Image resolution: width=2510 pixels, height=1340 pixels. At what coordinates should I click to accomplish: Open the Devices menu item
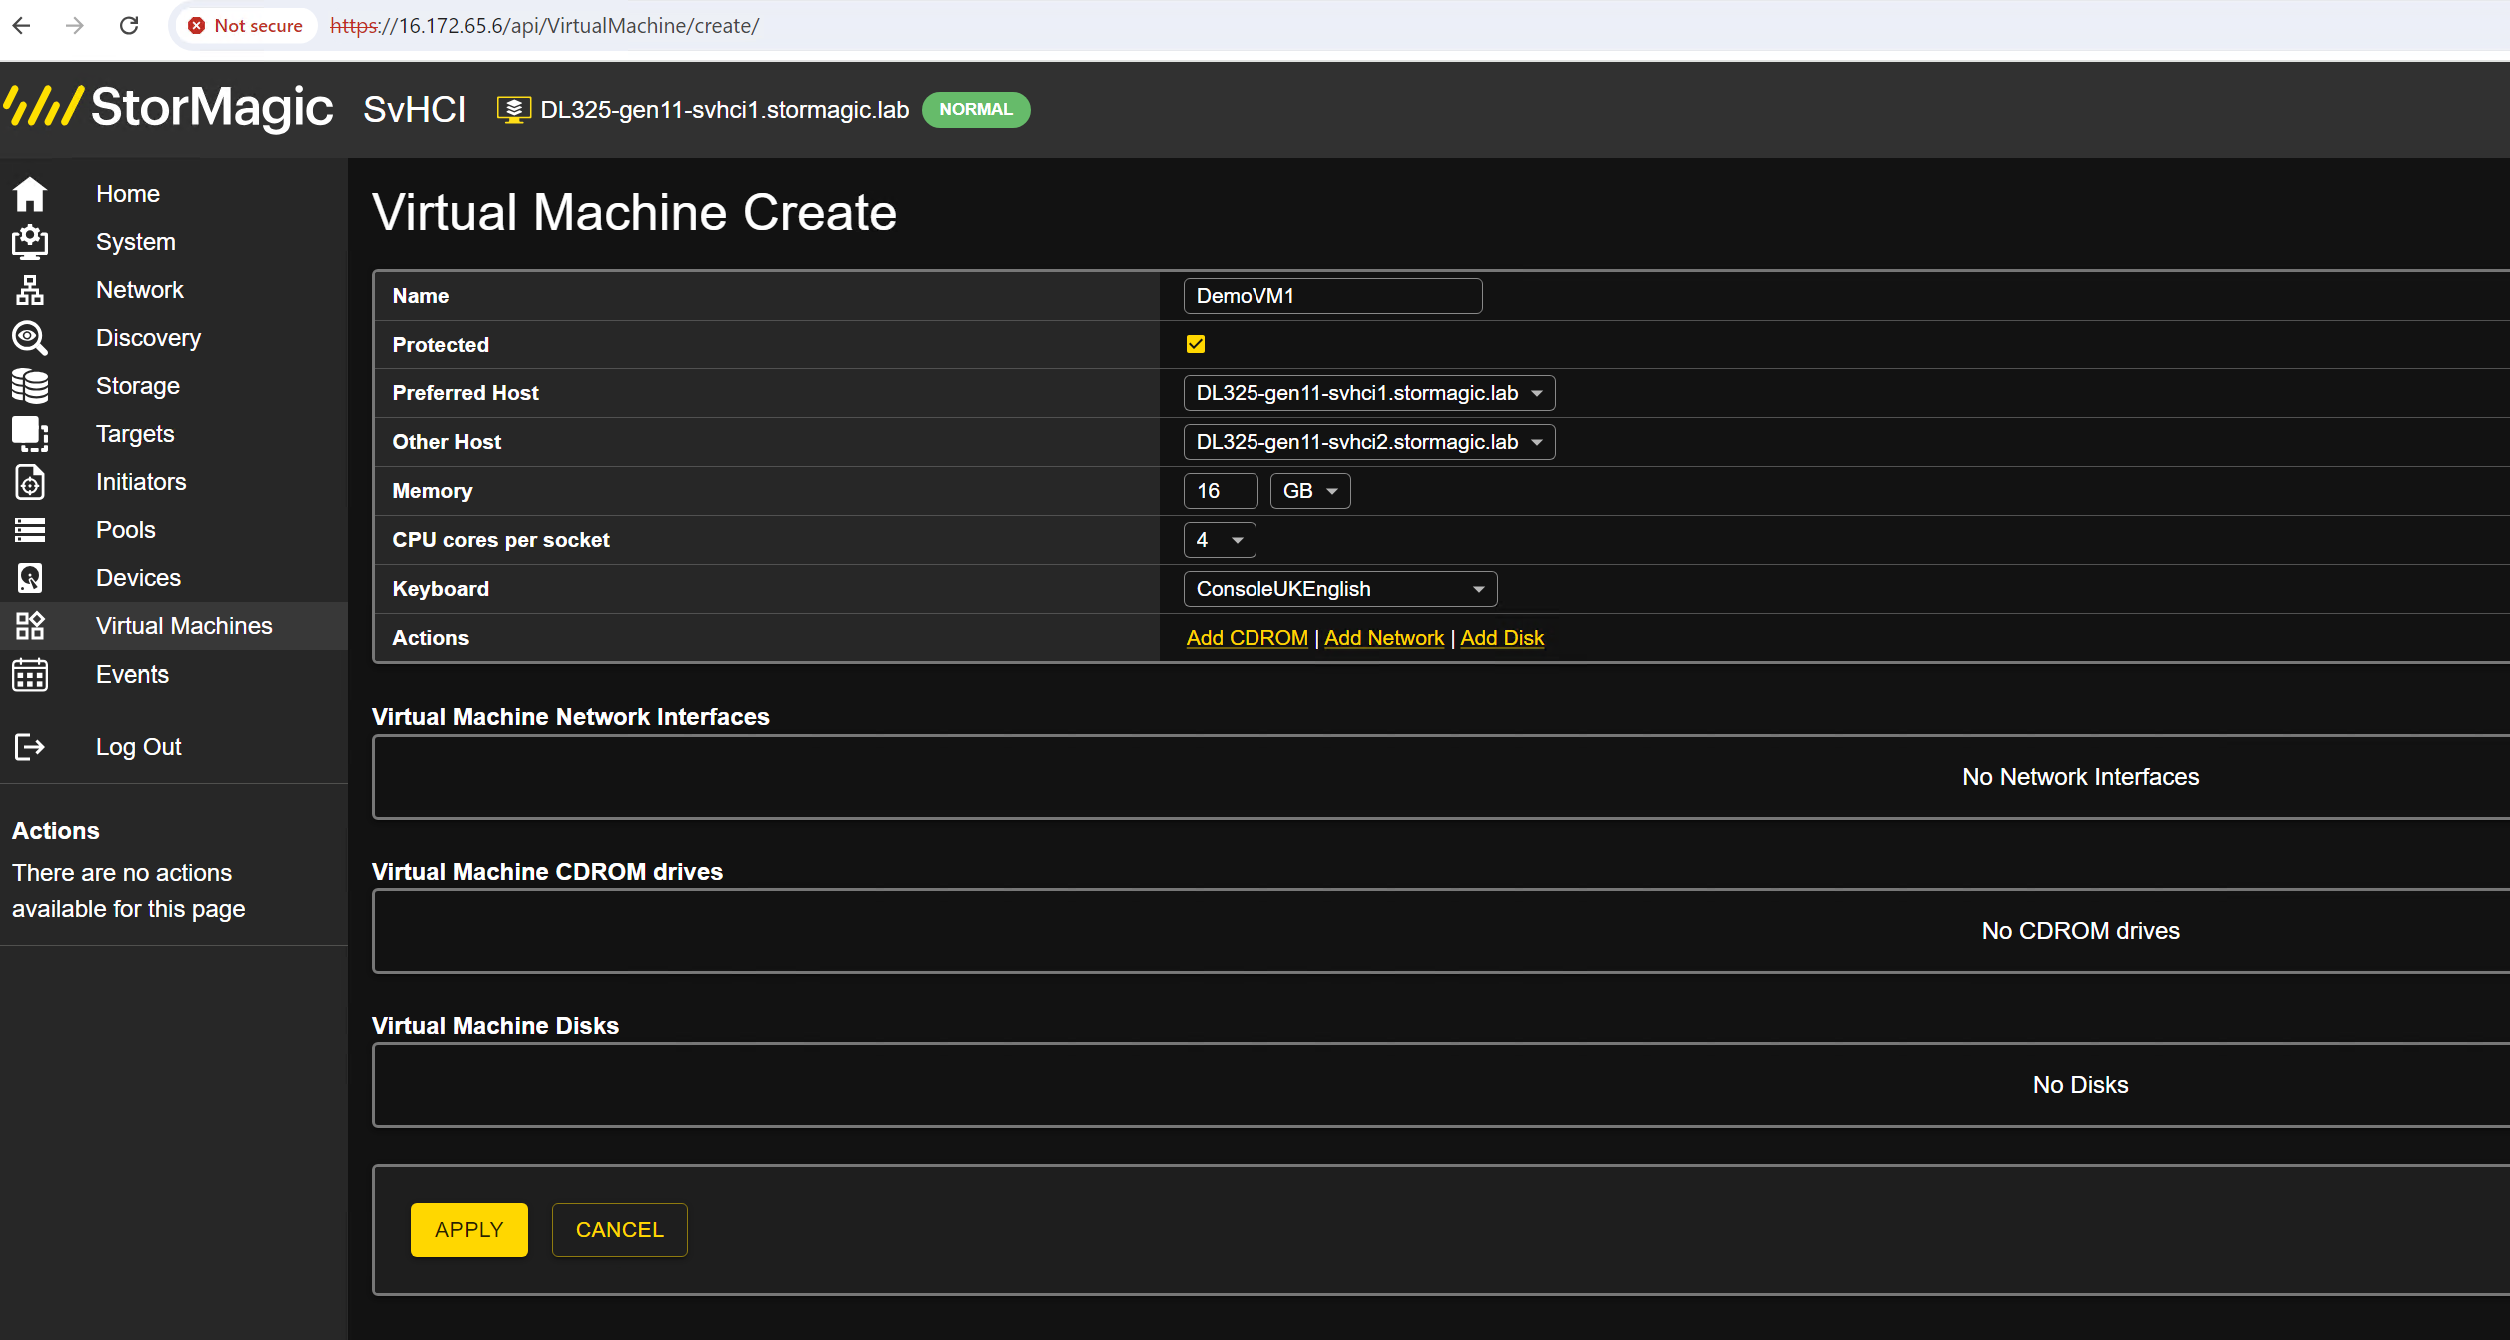tap(138, 578)
